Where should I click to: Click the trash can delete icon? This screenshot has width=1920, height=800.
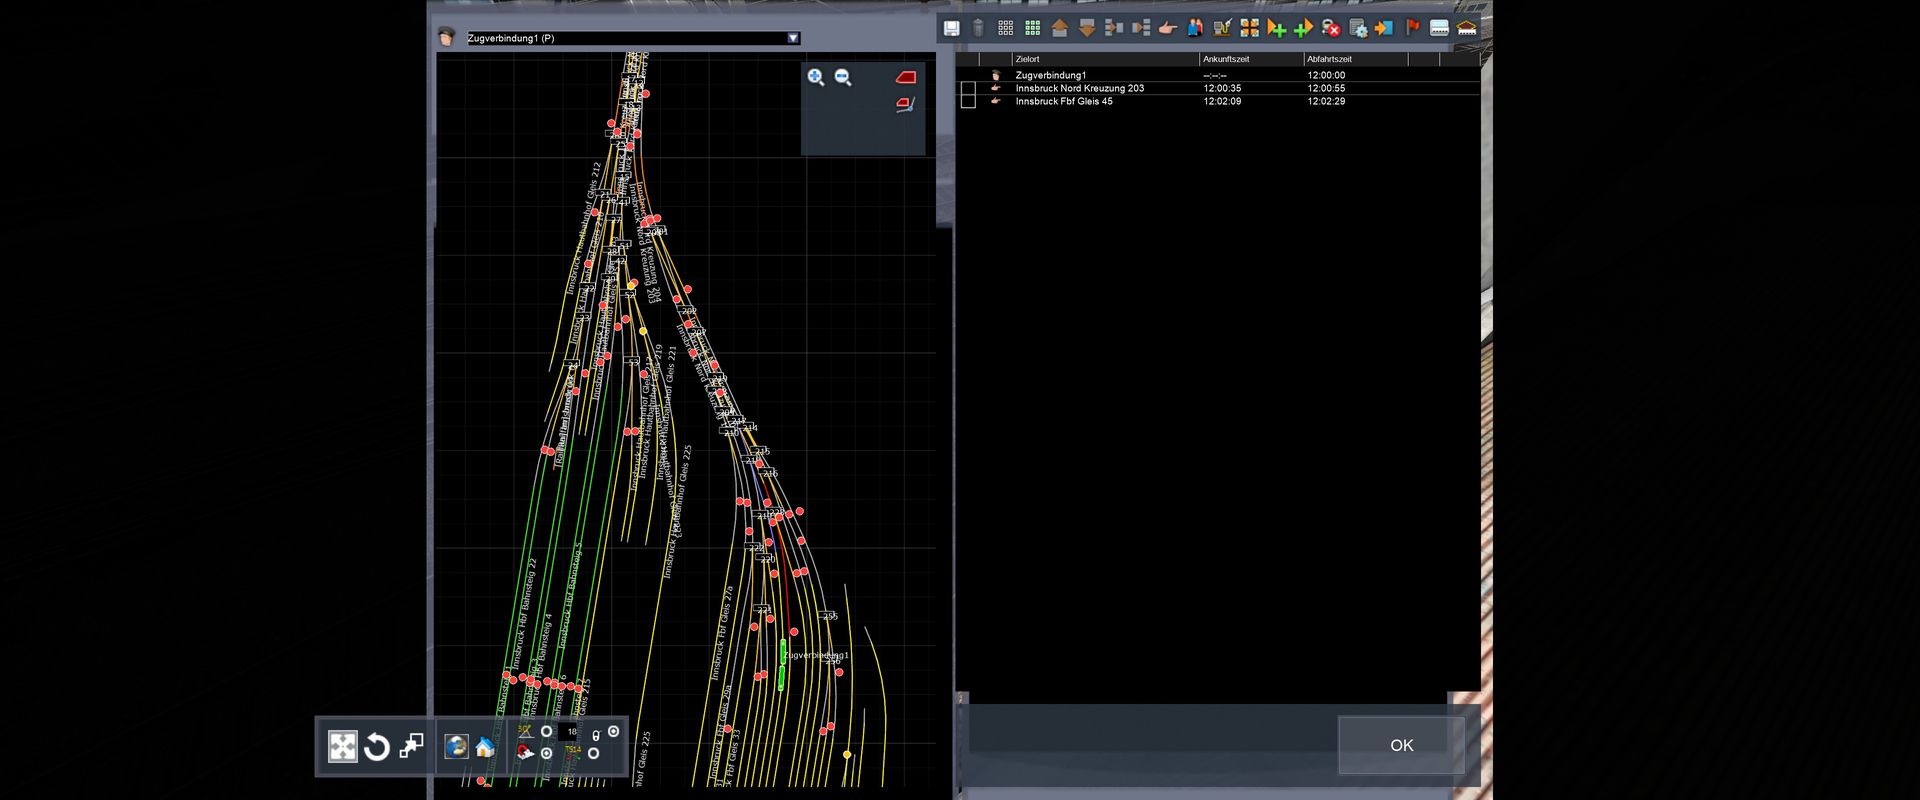978,28
